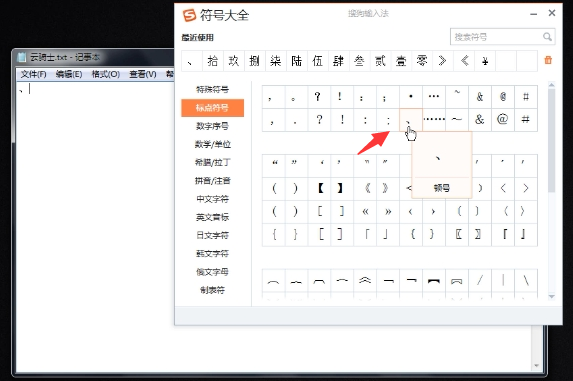This screenshot has width=573, height=381.
Task: Select the 标点符号 category
Action: pos(212,108)
